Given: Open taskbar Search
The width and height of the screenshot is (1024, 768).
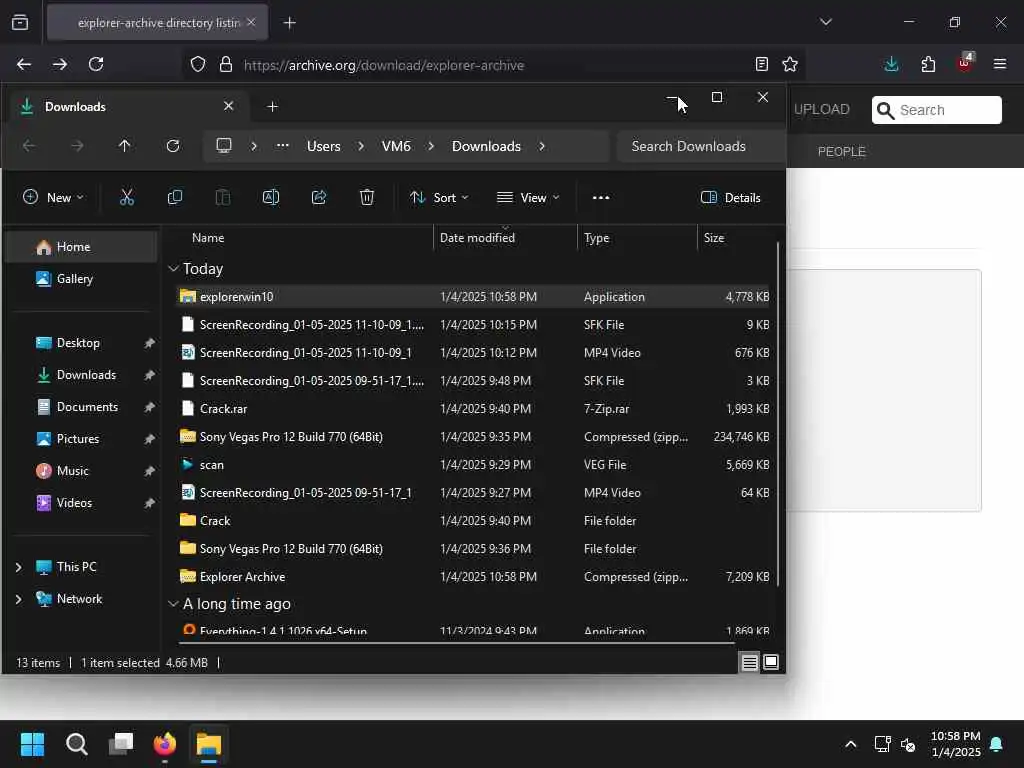Looking at the screenshot, I should tap(76, 744).
